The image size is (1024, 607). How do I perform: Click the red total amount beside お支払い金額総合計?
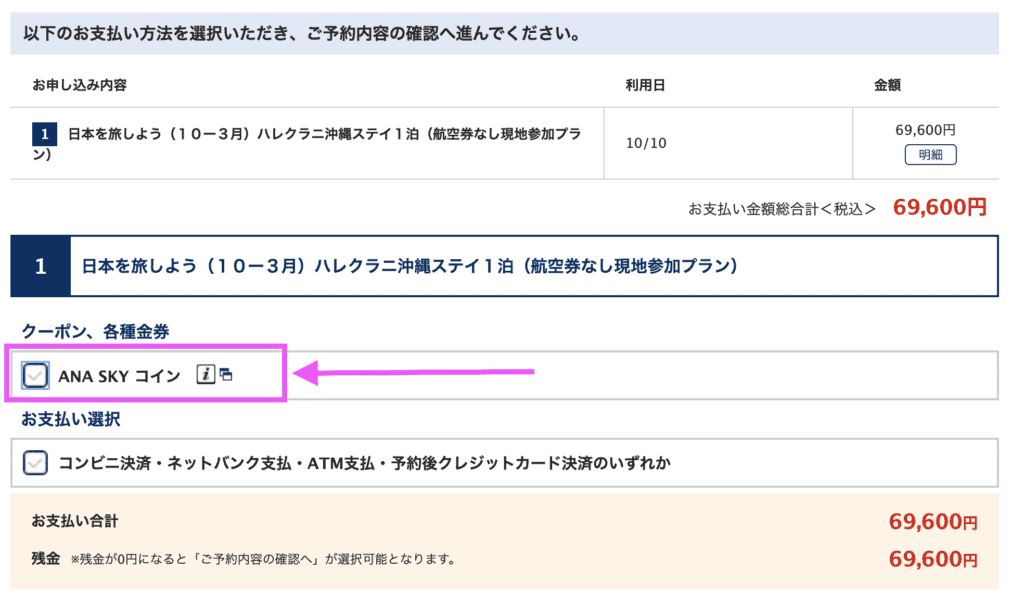(x=939, y=207)
